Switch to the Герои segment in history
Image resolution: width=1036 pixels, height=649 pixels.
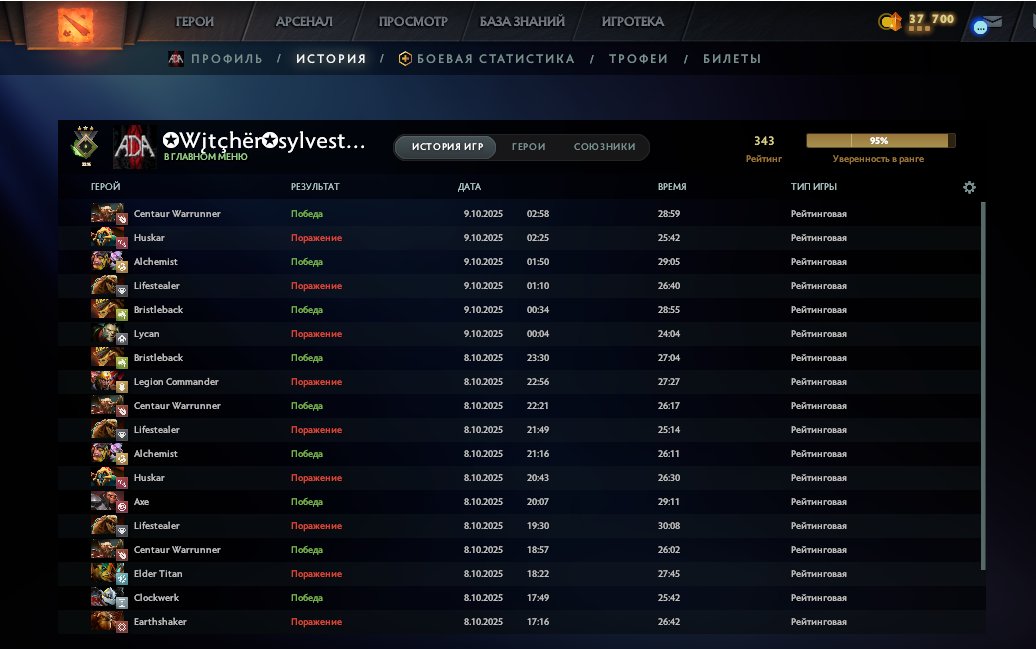pyautogui.click(x=528, y=147)
